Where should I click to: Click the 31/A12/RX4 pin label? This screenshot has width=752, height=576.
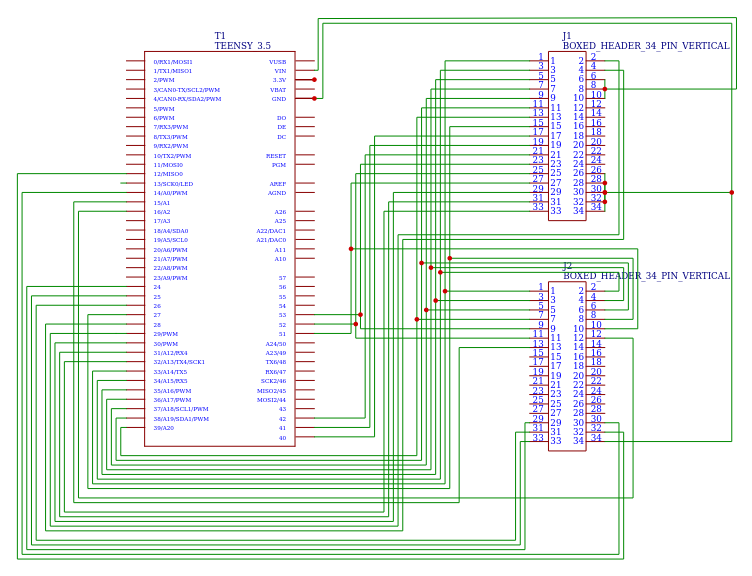[170, 353]
